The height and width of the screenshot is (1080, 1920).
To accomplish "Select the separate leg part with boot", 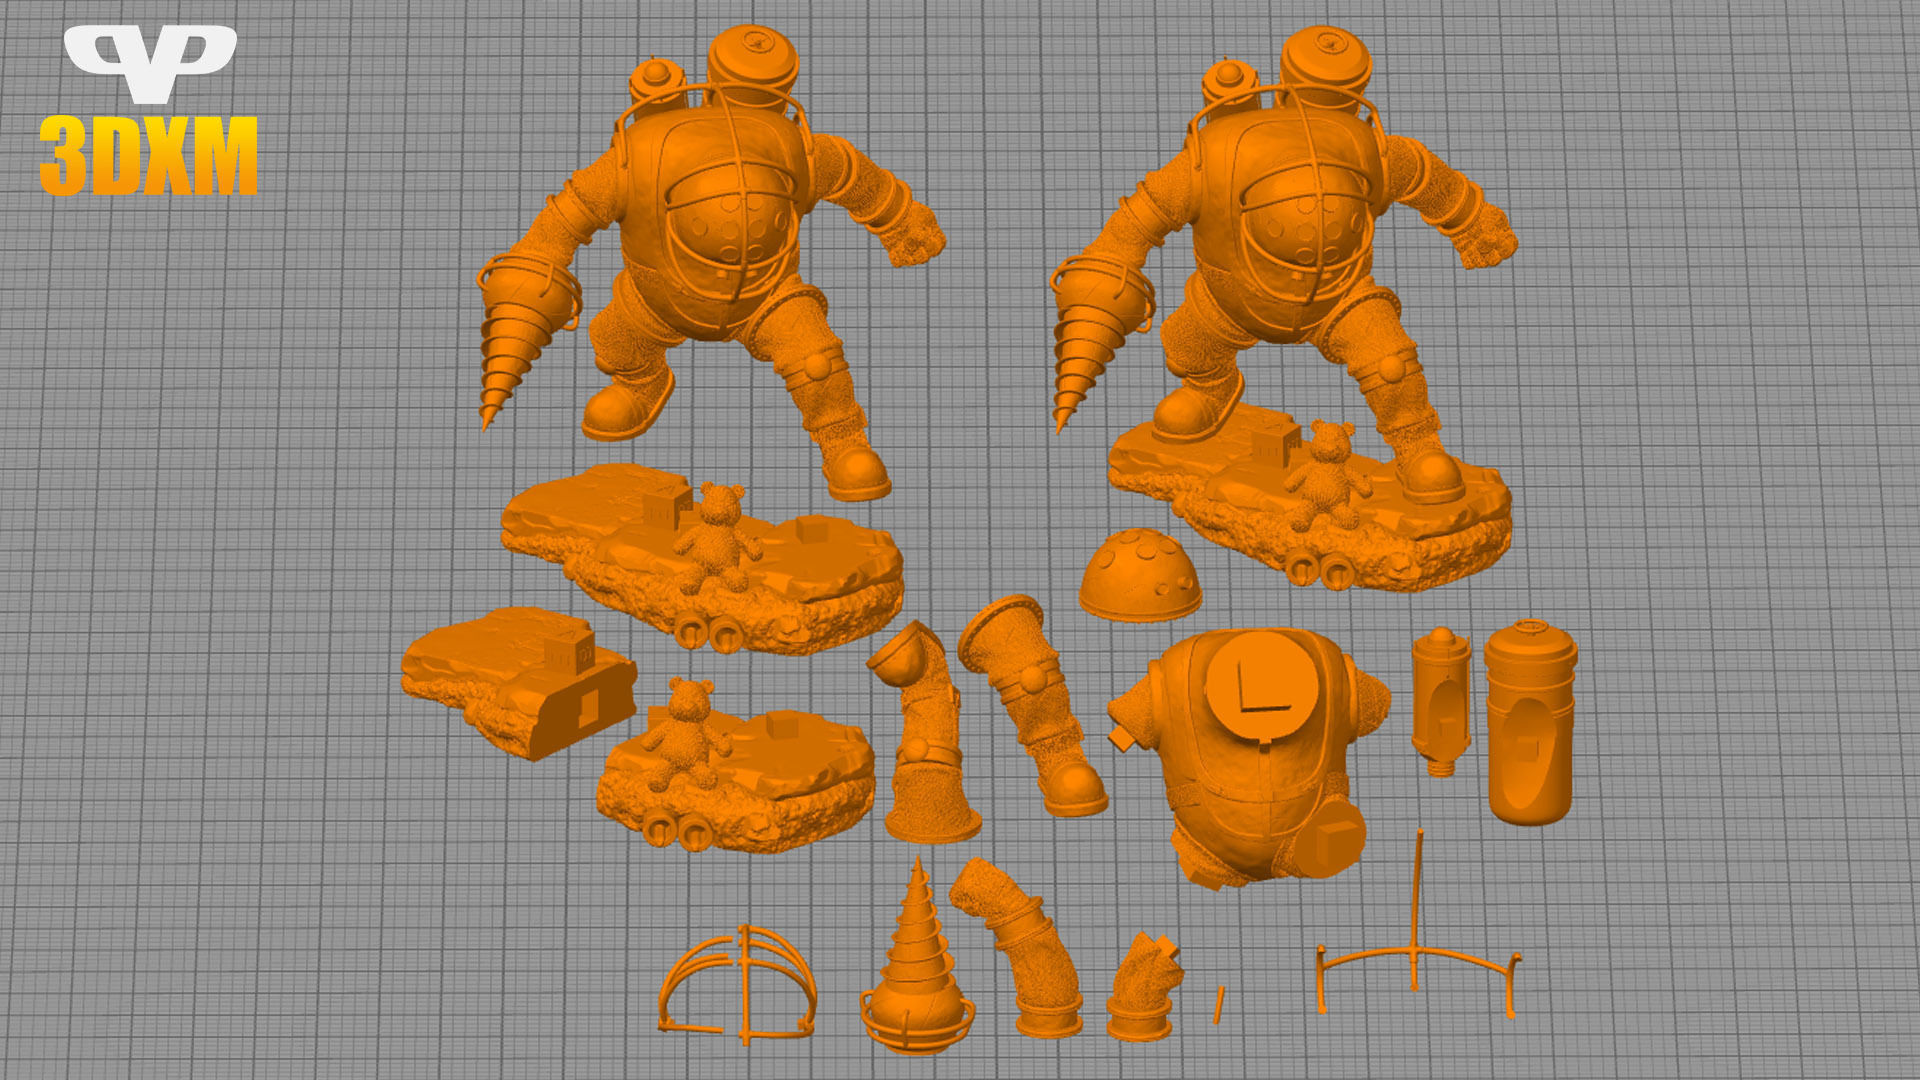I will tap(1034, 705).
